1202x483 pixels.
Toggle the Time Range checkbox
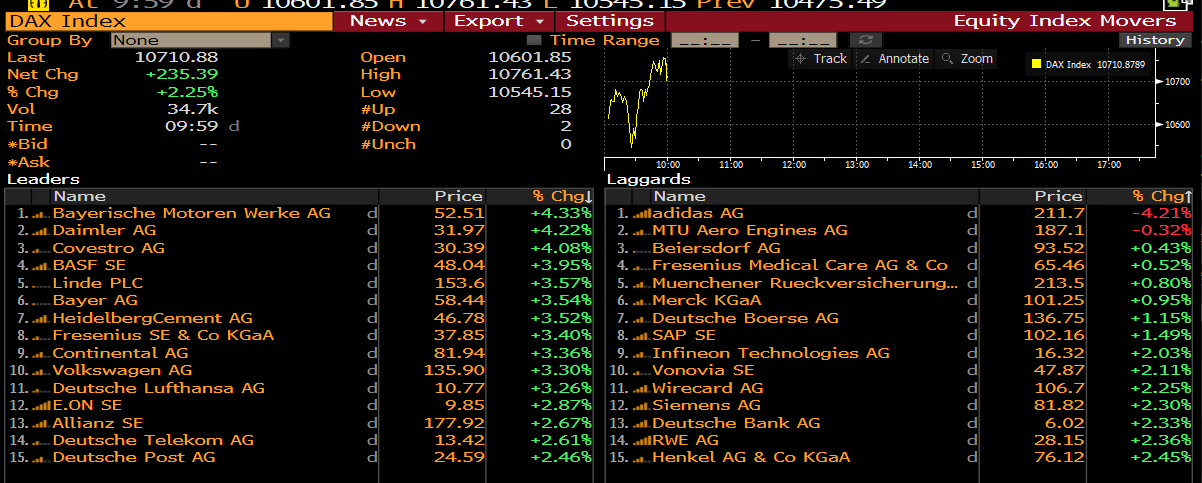click(x=533, y=40)
